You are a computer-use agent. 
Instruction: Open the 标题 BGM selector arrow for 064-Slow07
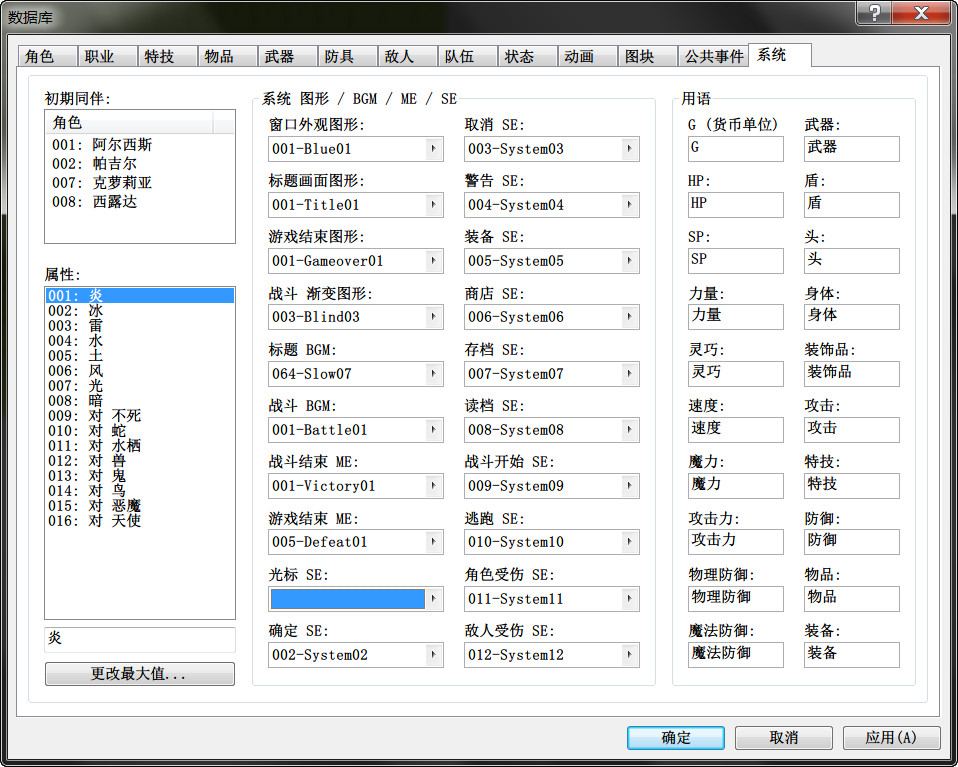pos(434,373)
